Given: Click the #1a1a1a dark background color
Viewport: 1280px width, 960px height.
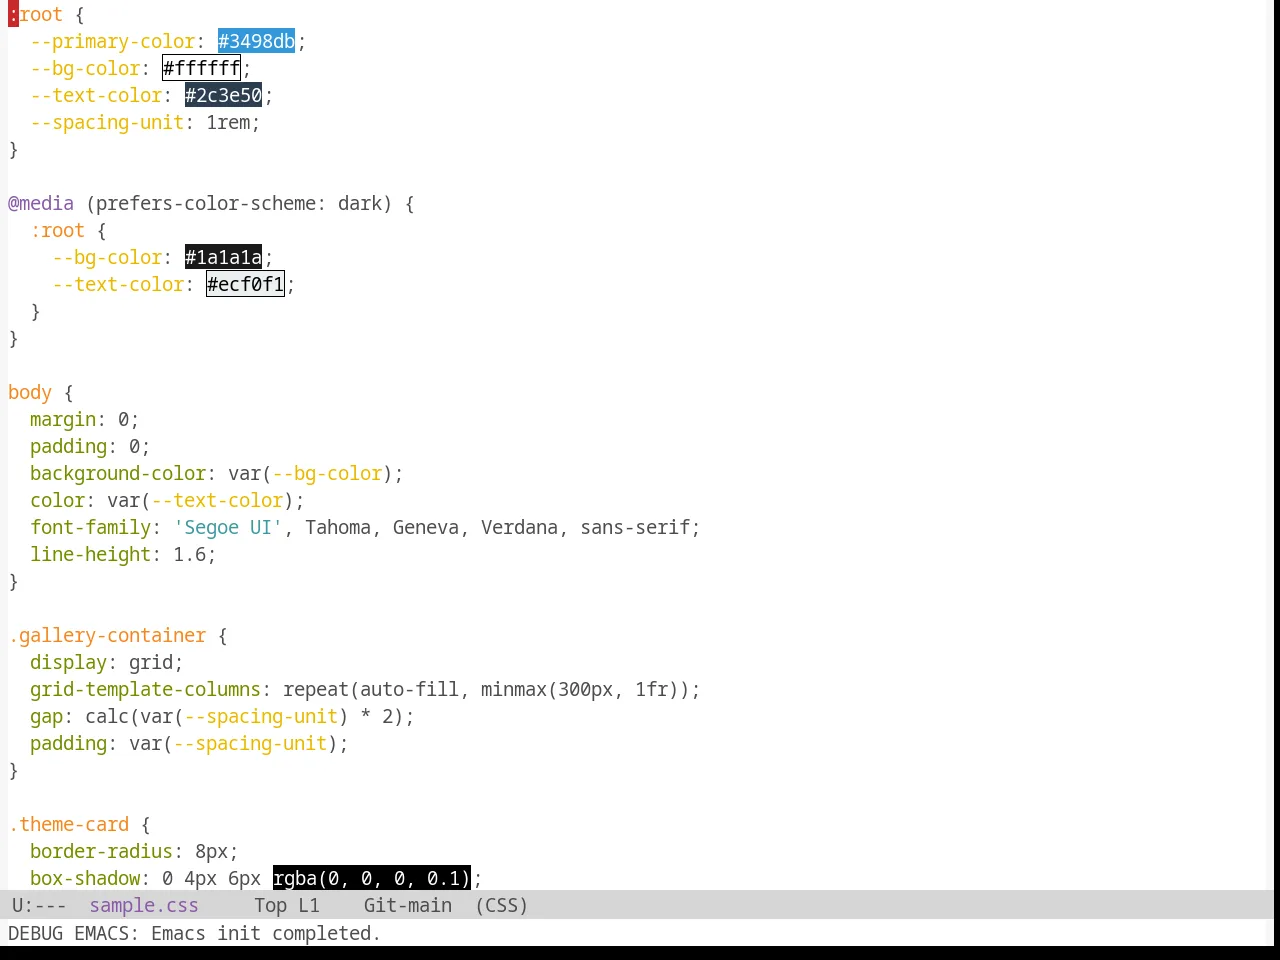Looking at the screenshot, I should 223,257.
